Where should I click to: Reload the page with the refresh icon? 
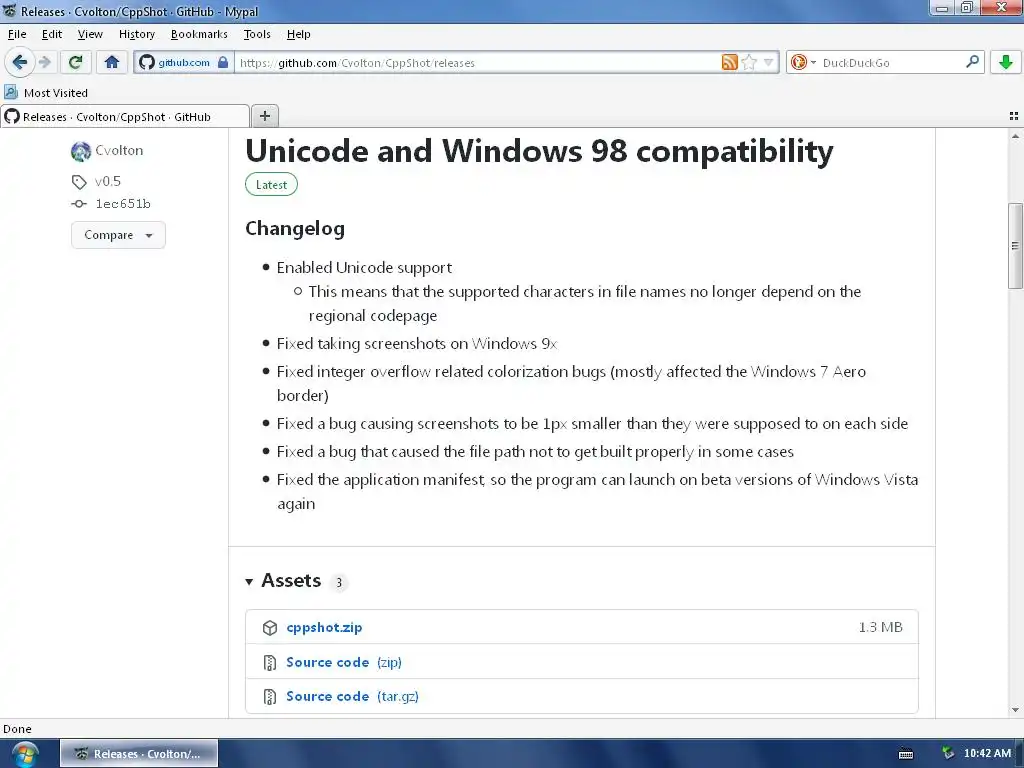click(75, 62)
